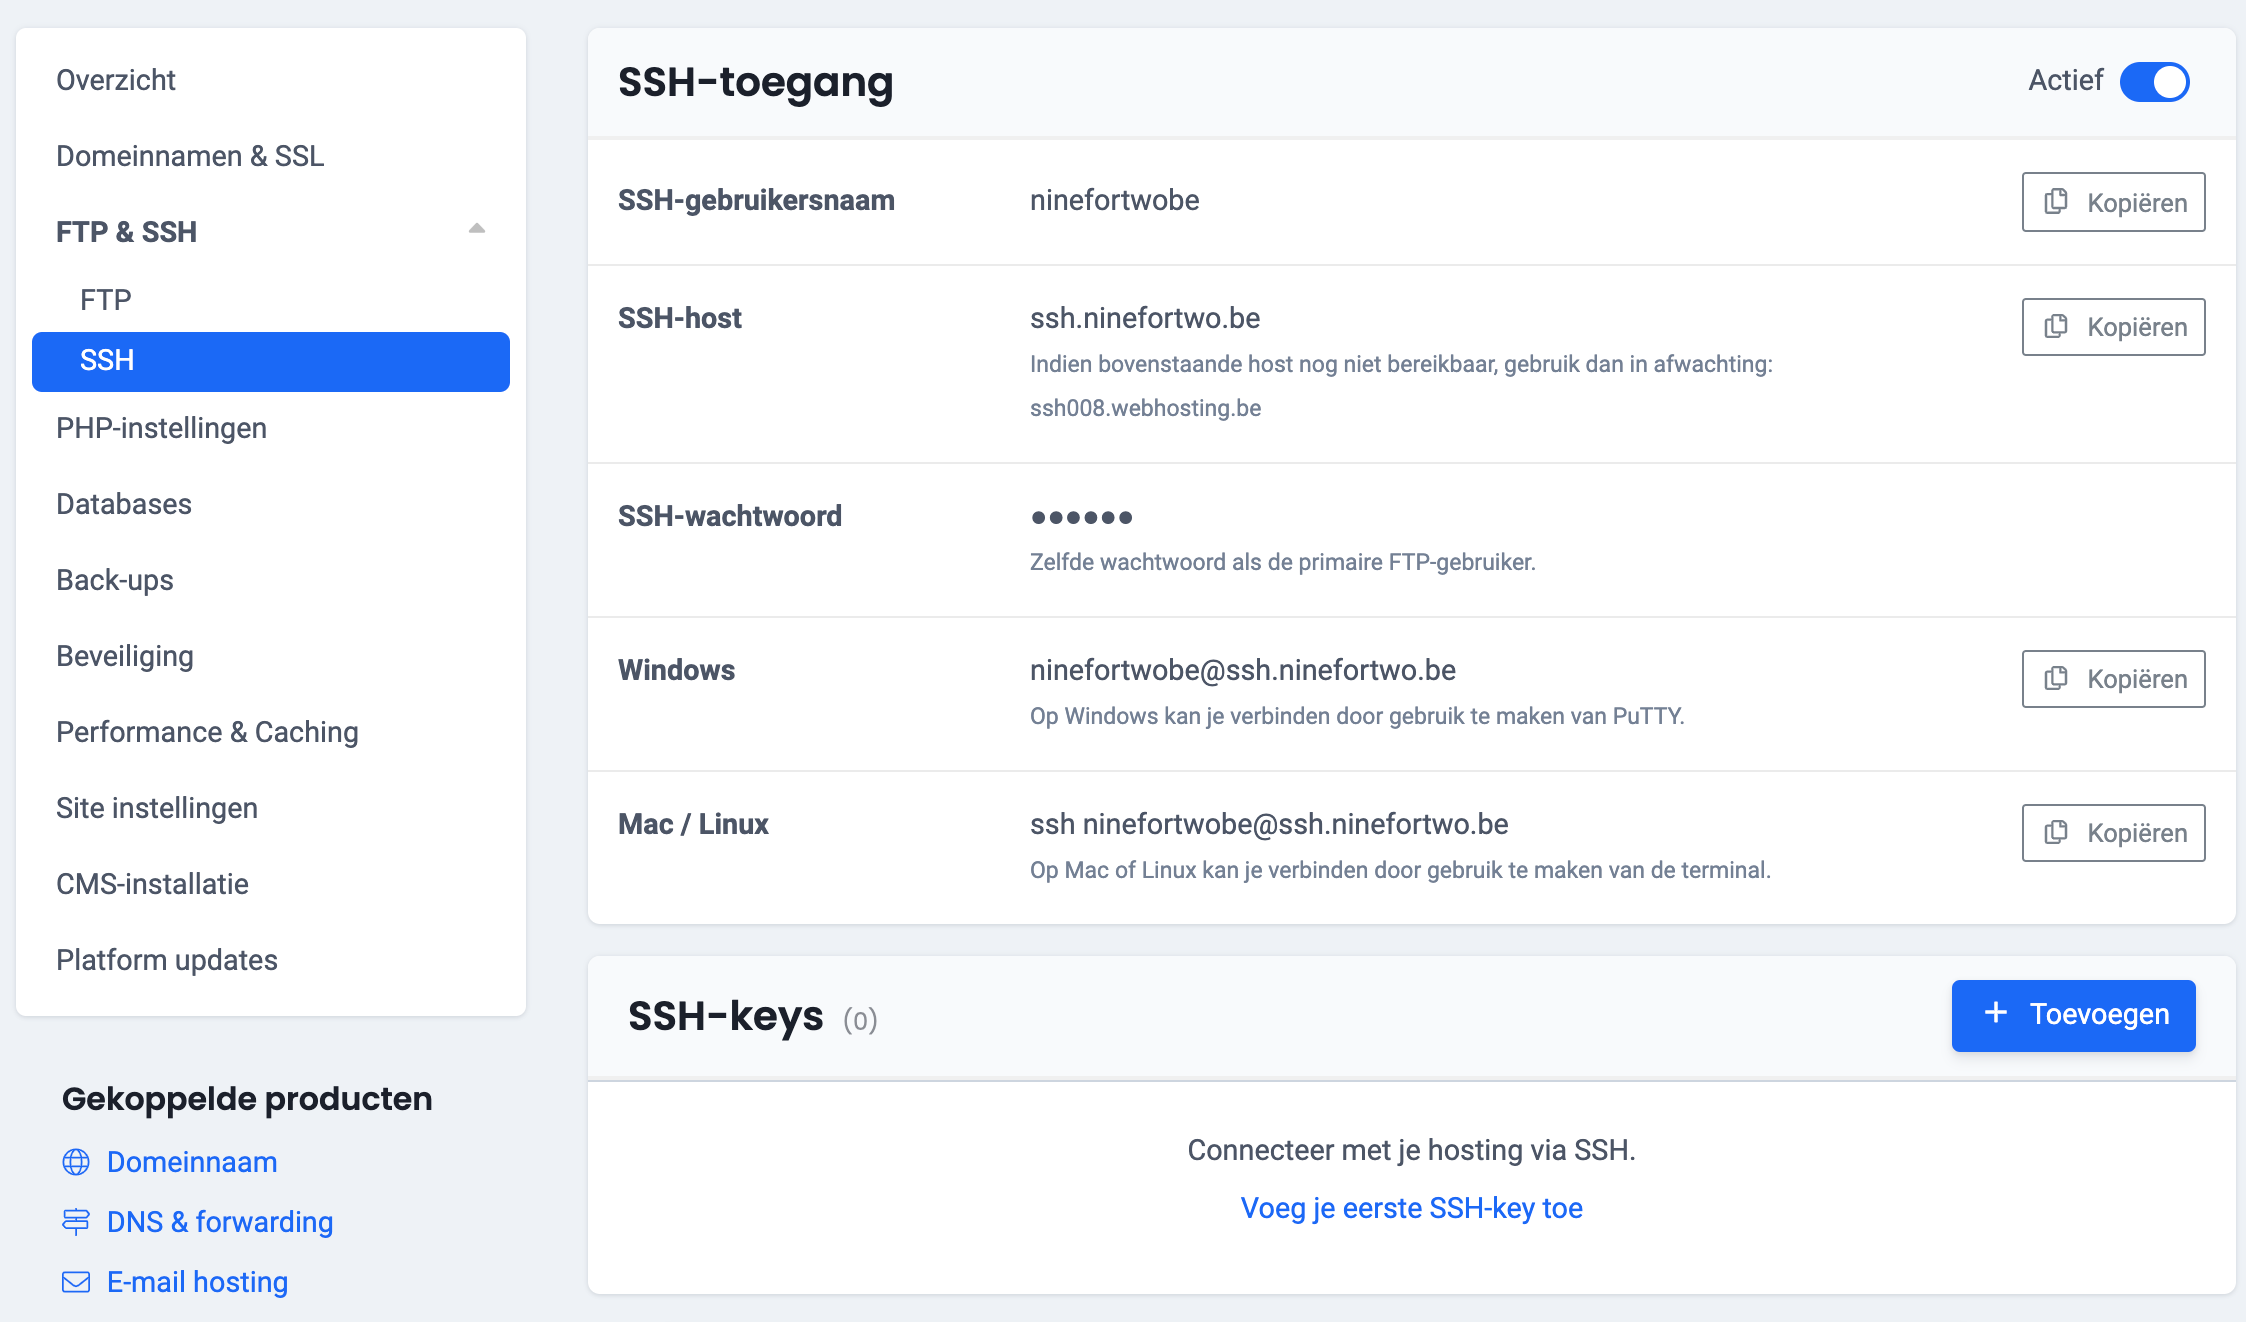The image size is (2246, 1322).
Task: Copy the Mac / Linux terminal command
Action: [x=2055, y=833]
